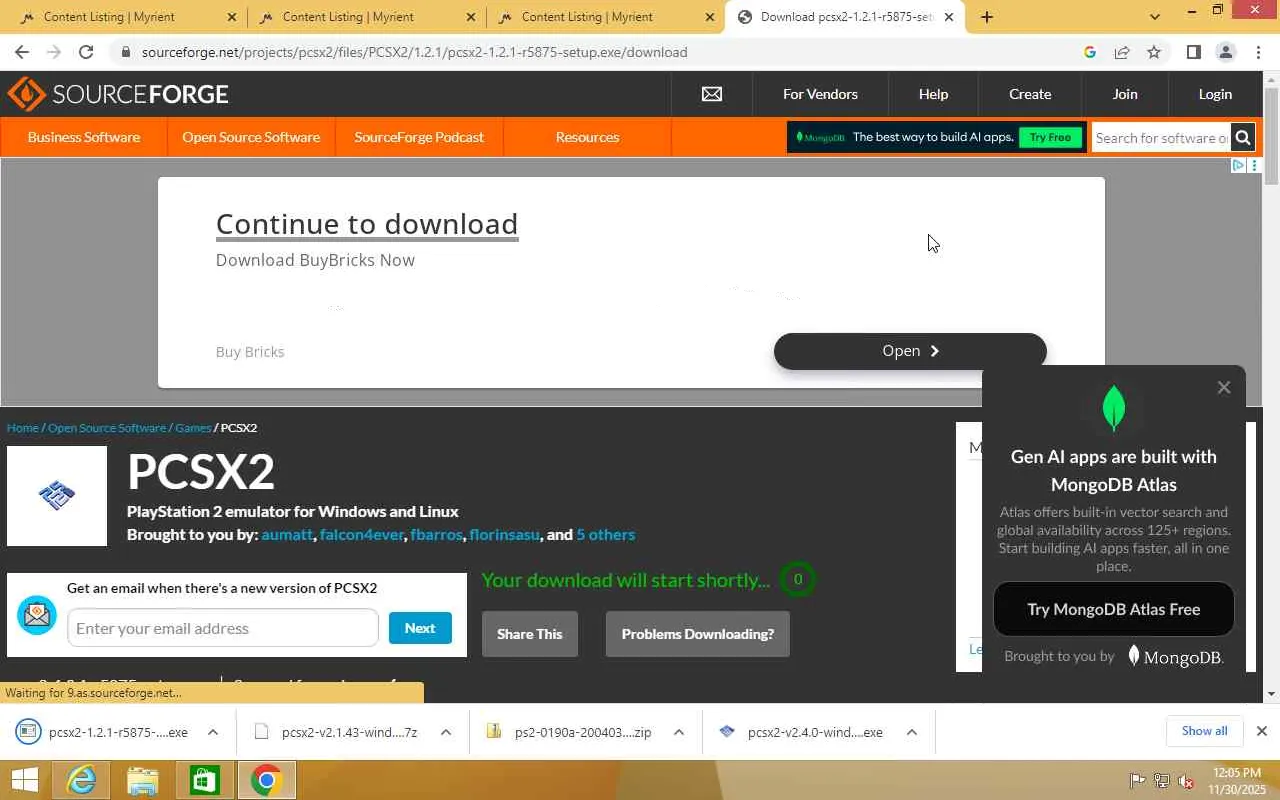The height and width of the screenshot is (800, 1280).
Task: Click the Problems Downloading? button
Action: tap(698, 634)
